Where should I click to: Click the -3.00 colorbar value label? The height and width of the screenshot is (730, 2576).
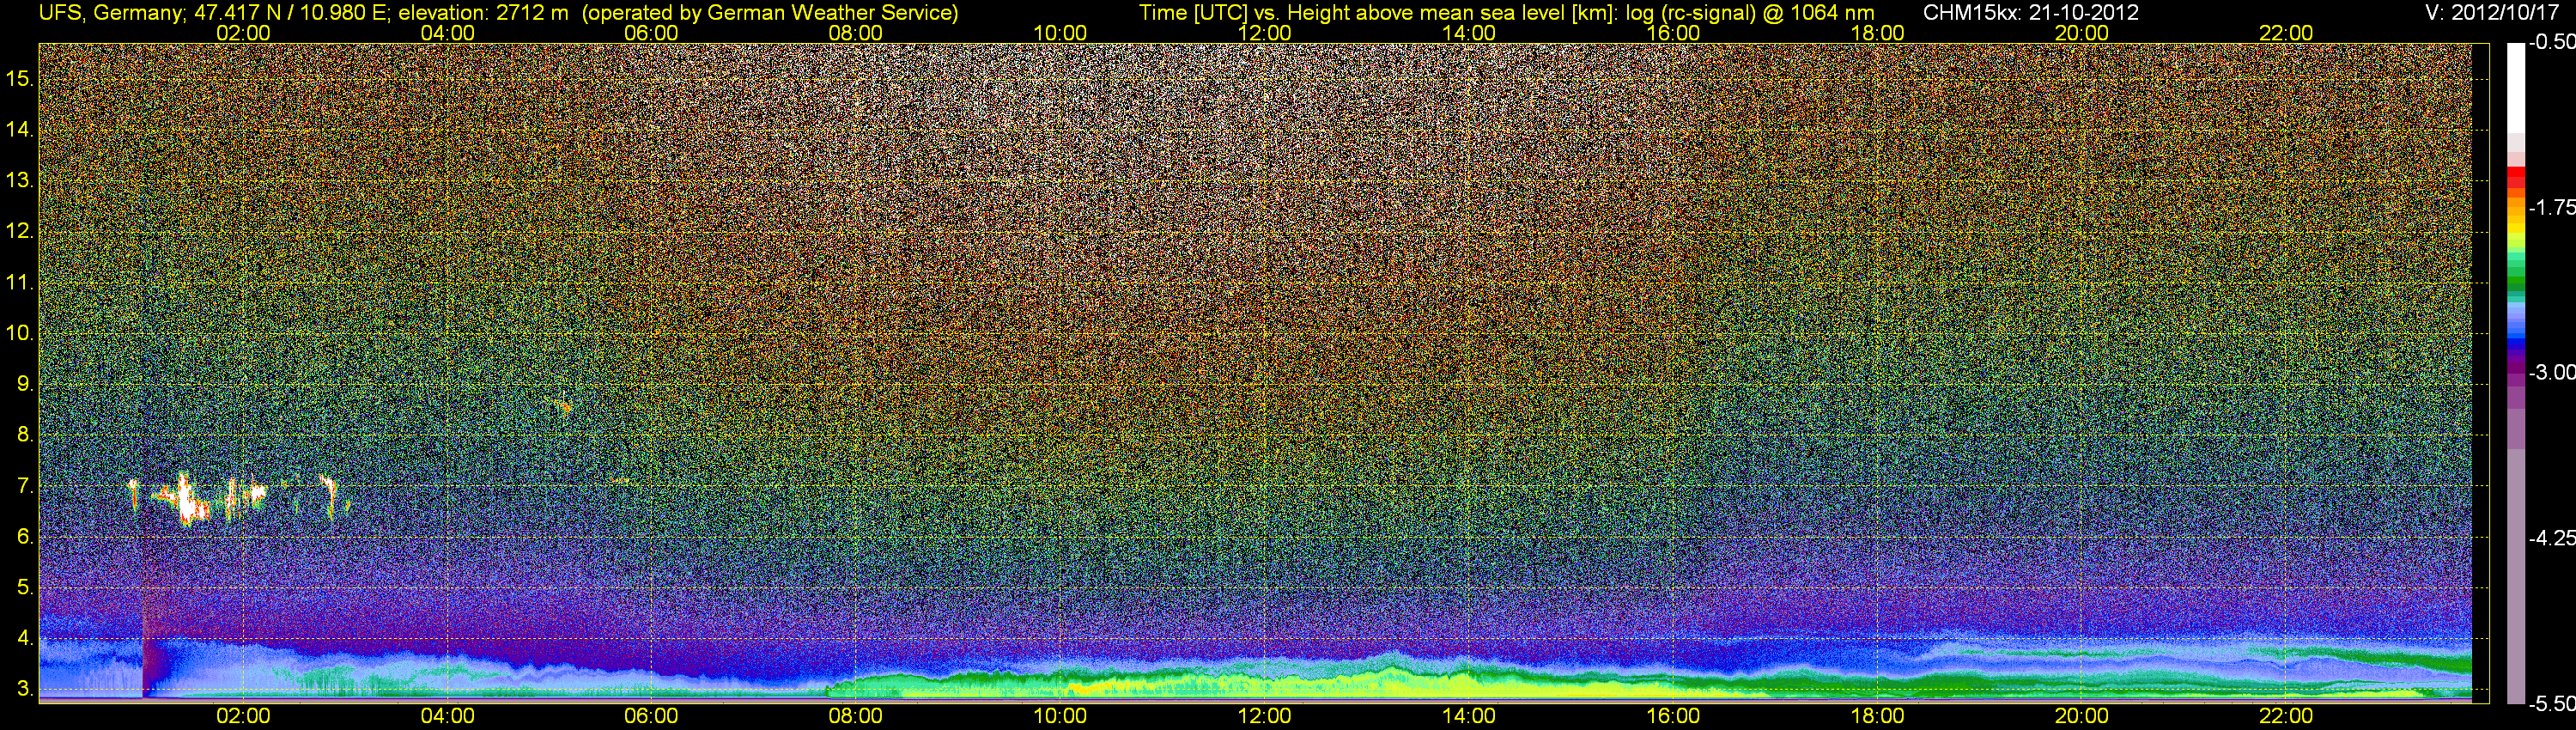pos(2552,372)
